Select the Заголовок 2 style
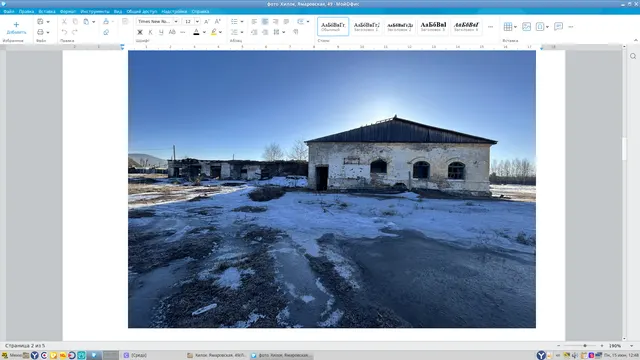Image resolution: width=640 pixels, height=360 pixels. 400,27
